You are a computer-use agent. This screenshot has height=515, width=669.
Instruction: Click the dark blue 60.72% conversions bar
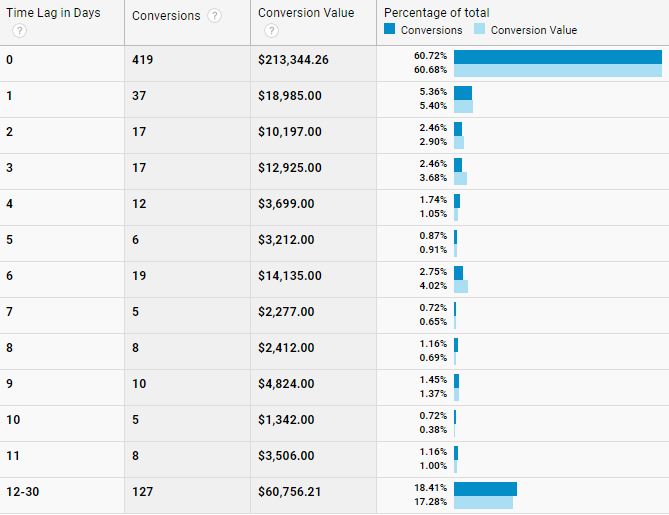click(557, 57)
